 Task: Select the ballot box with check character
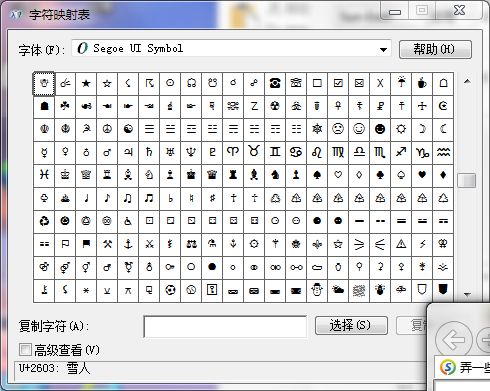pyautogui.click(x=338, y=83)
